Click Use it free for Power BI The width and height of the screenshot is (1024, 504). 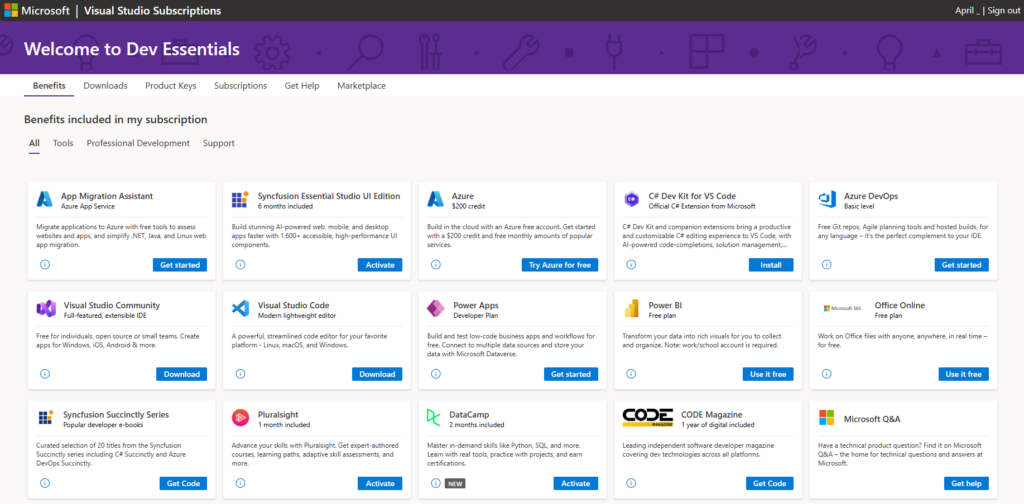click(x=768, y=374)
